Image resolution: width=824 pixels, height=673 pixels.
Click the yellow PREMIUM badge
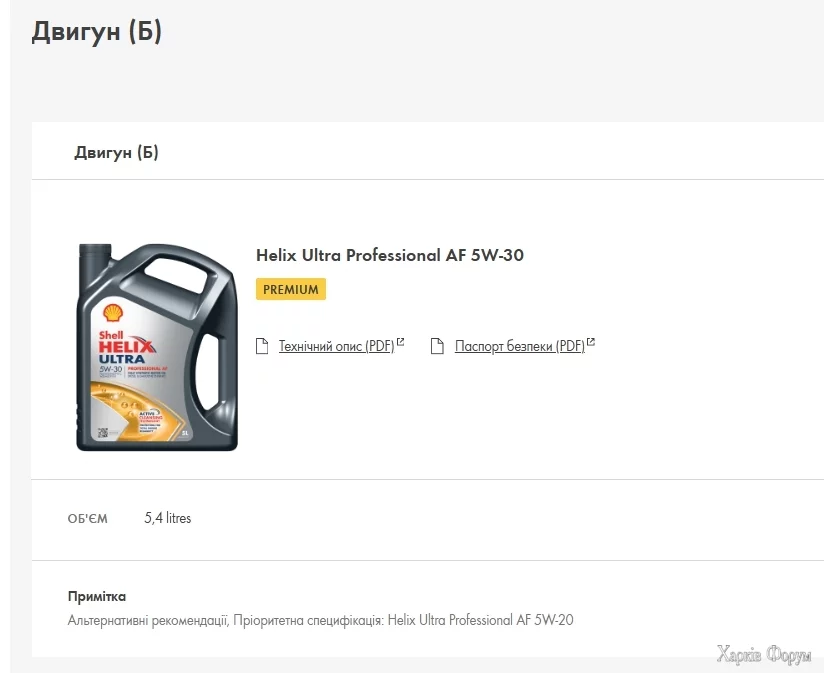[291, 290]
